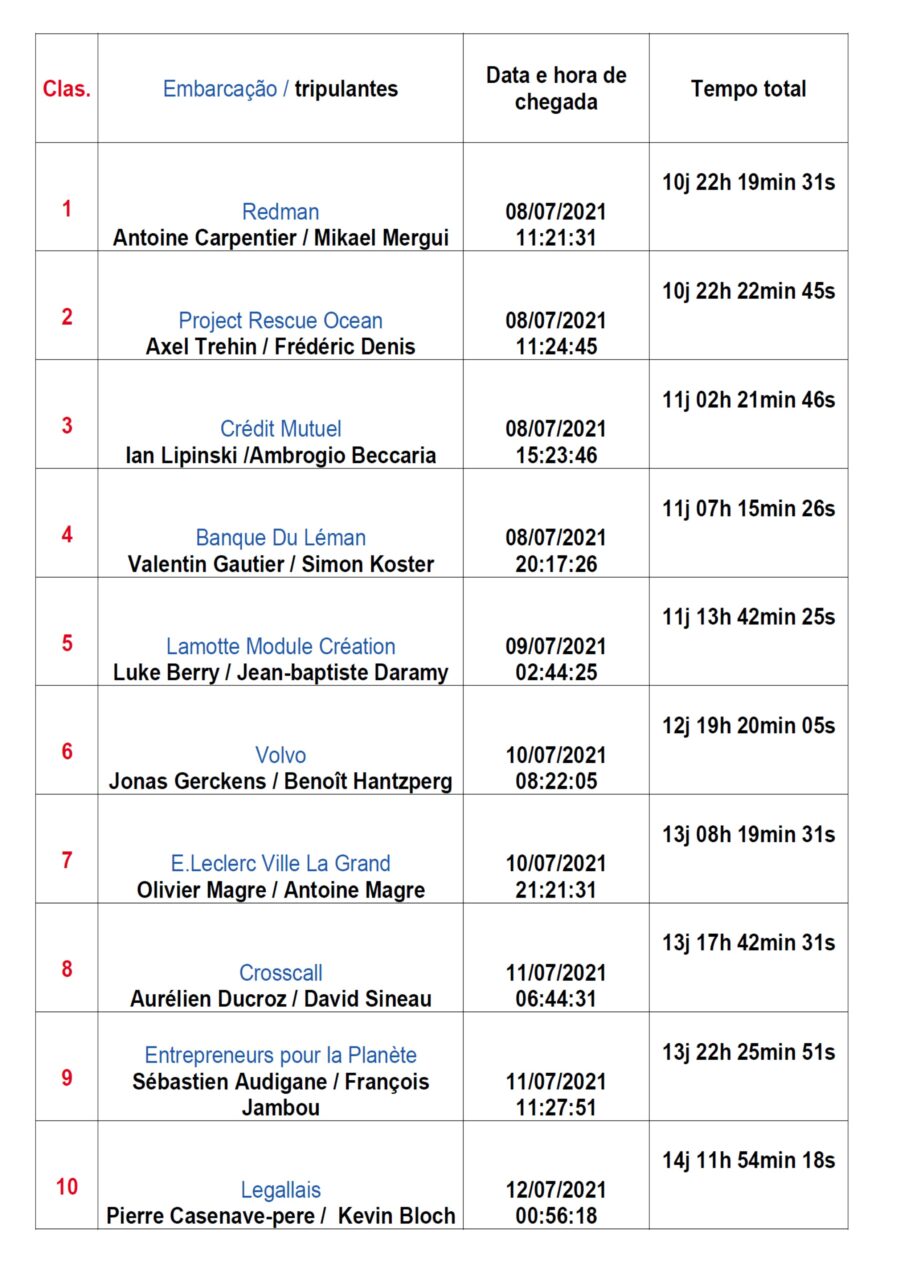900x1273 pixels.
Task: Click the Redman boat name
Action: [x=280, y=212]
